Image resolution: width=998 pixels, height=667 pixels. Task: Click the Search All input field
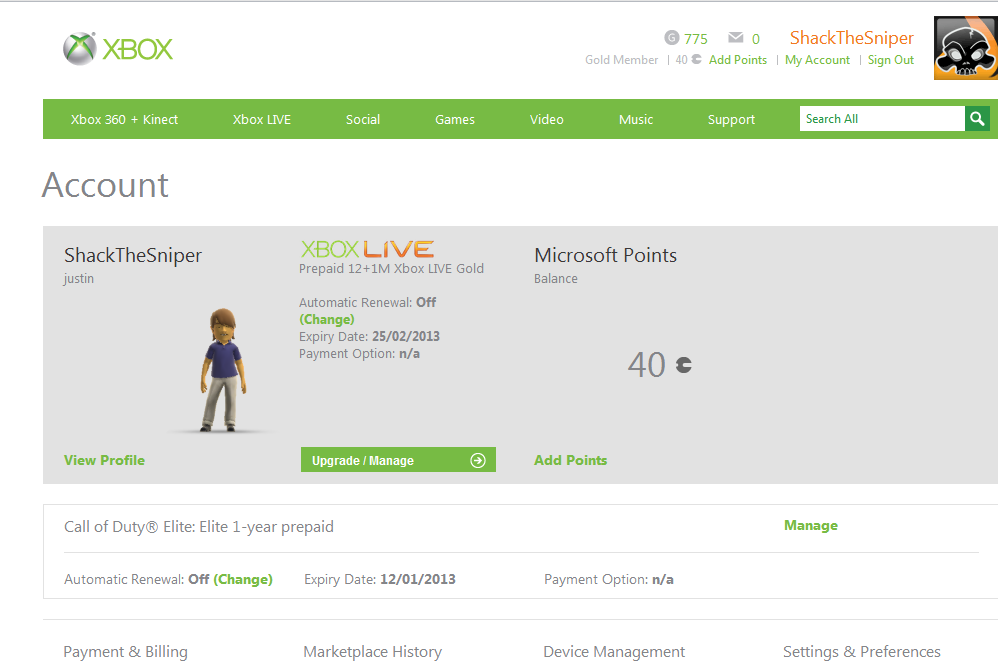(x=882, y=118)
